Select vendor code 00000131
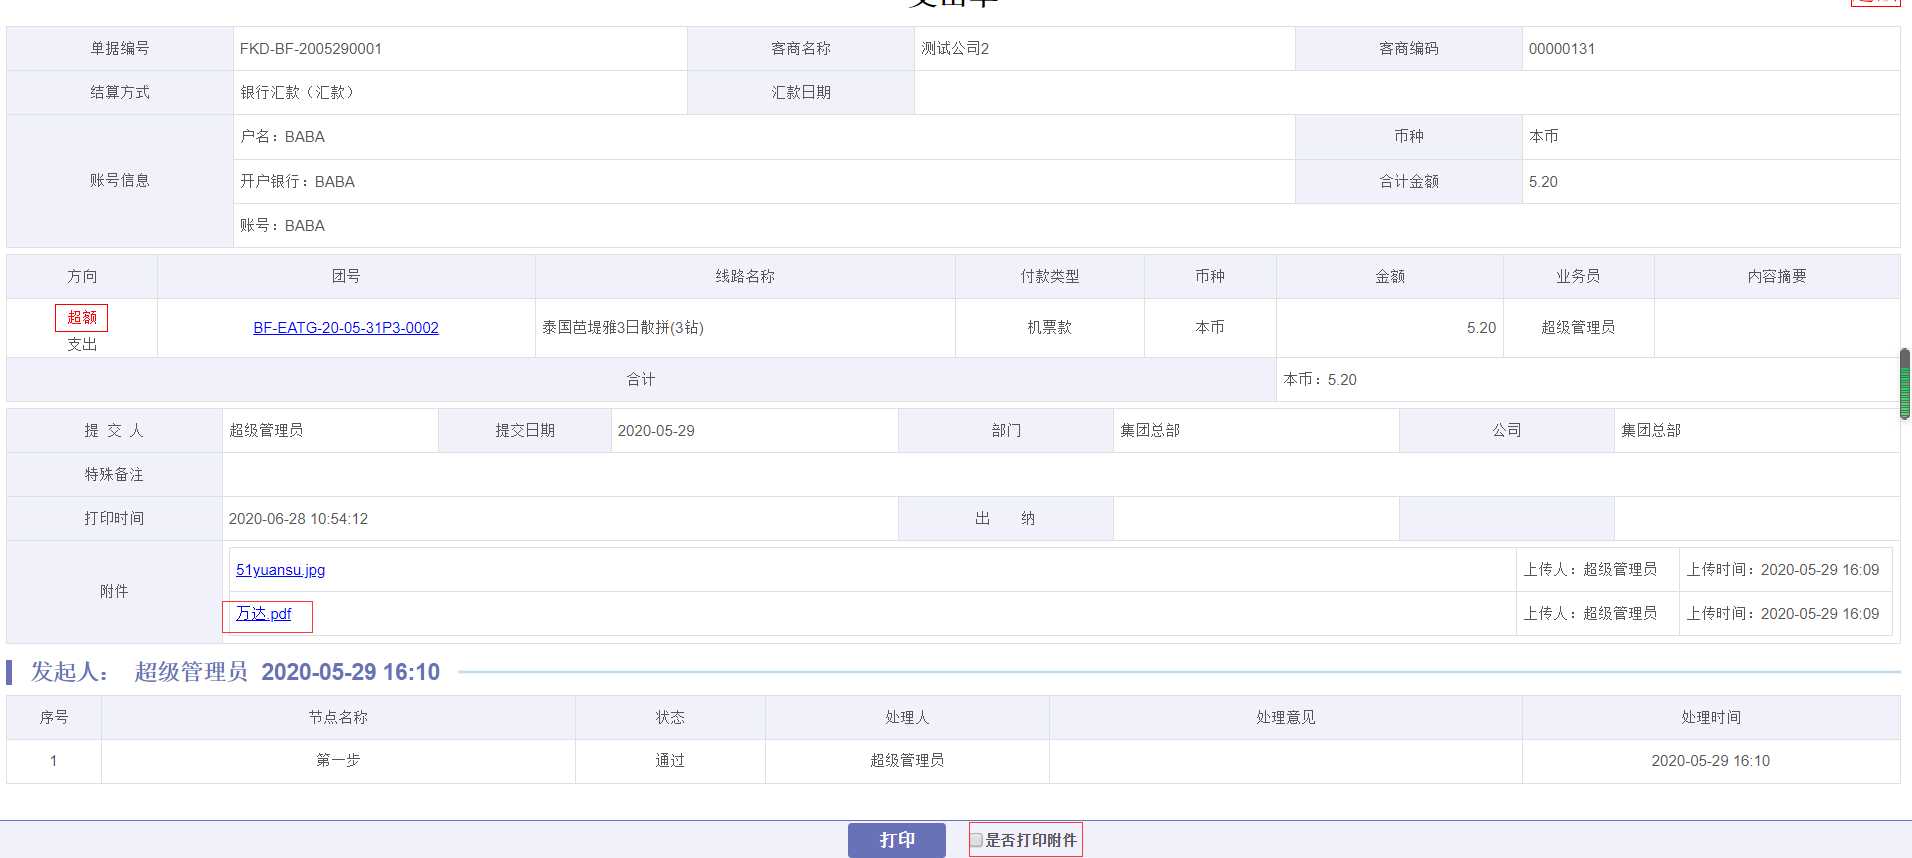Screen dimensions: 1912x858 point(1562,49)
